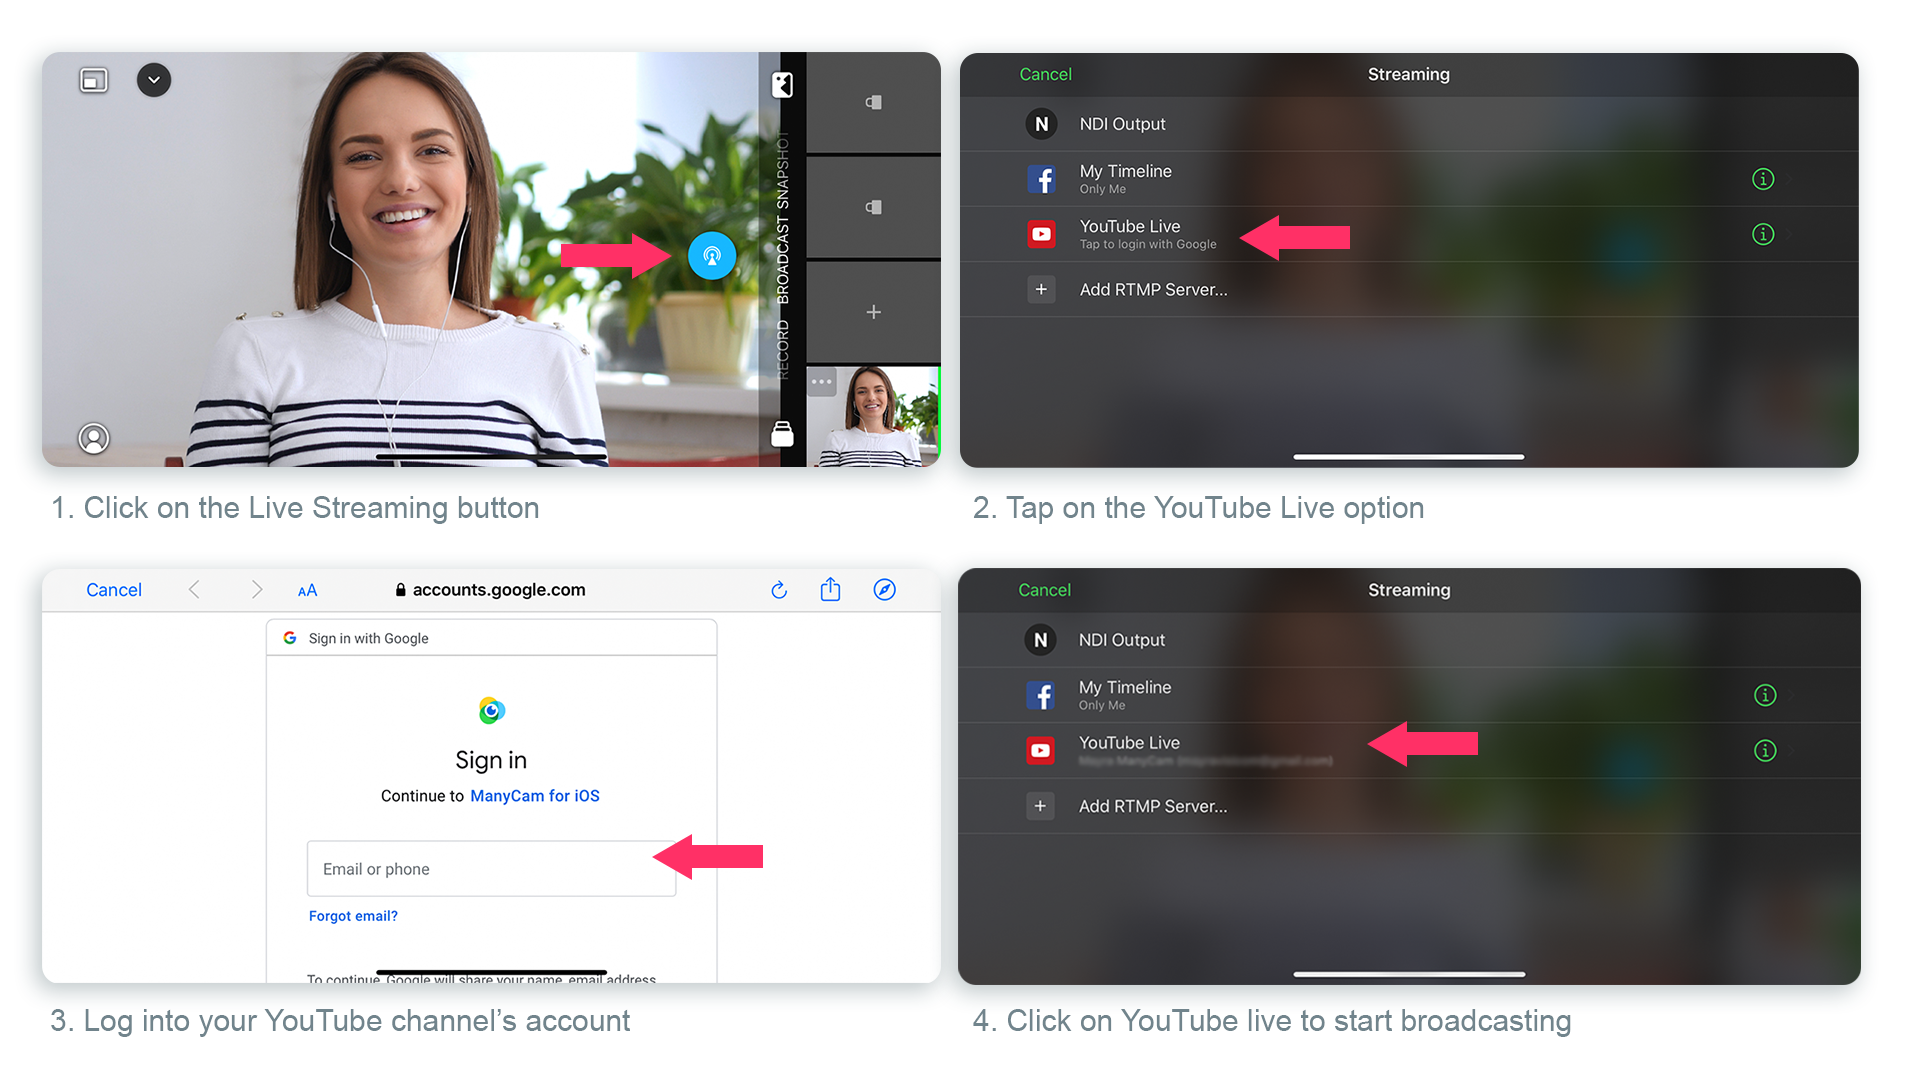The image size is (1920, 1080).
Task: Tap the NDI 'N' icon in the step 2 panel
Action: point(1041,124)
